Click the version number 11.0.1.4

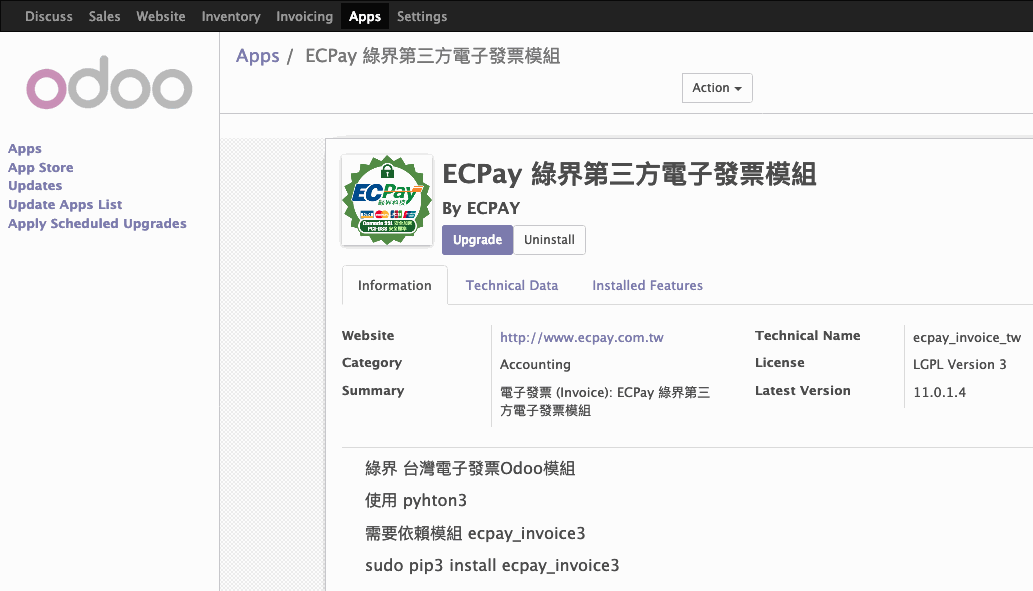pos(939,392)
